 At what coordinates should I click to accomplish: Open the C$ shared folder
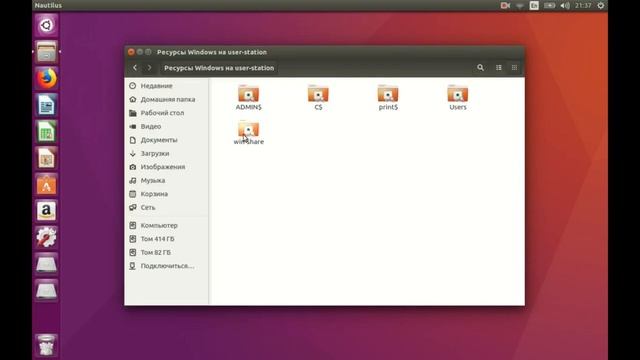[x=318, y=97]
